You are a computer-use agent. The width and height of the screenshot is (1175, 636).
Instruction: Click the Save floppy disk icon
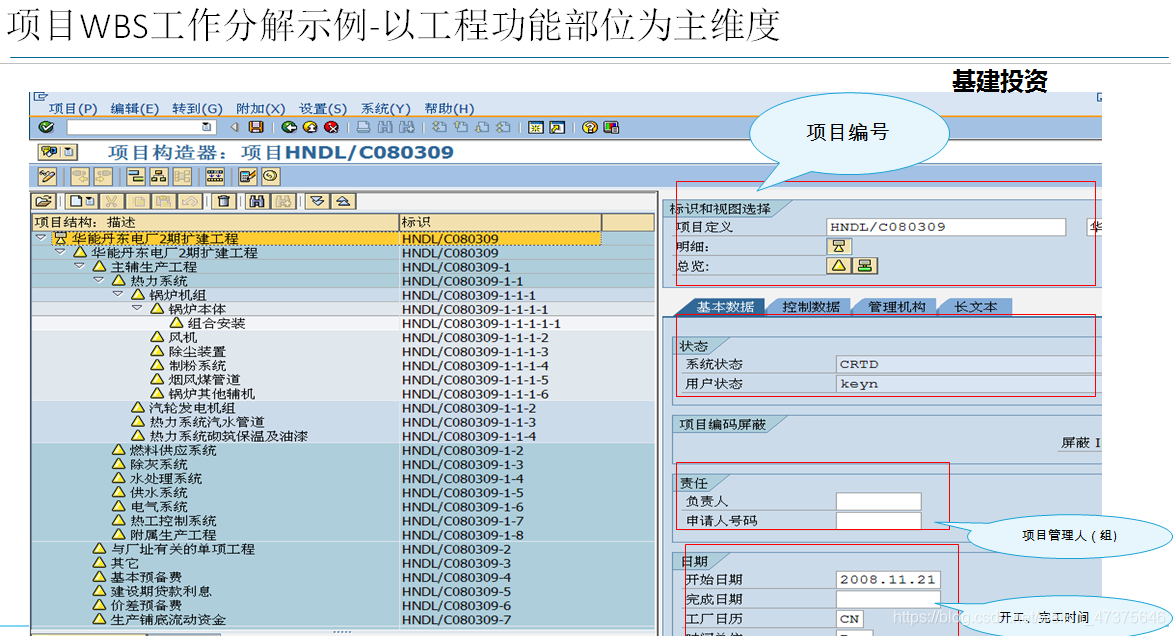256,127
